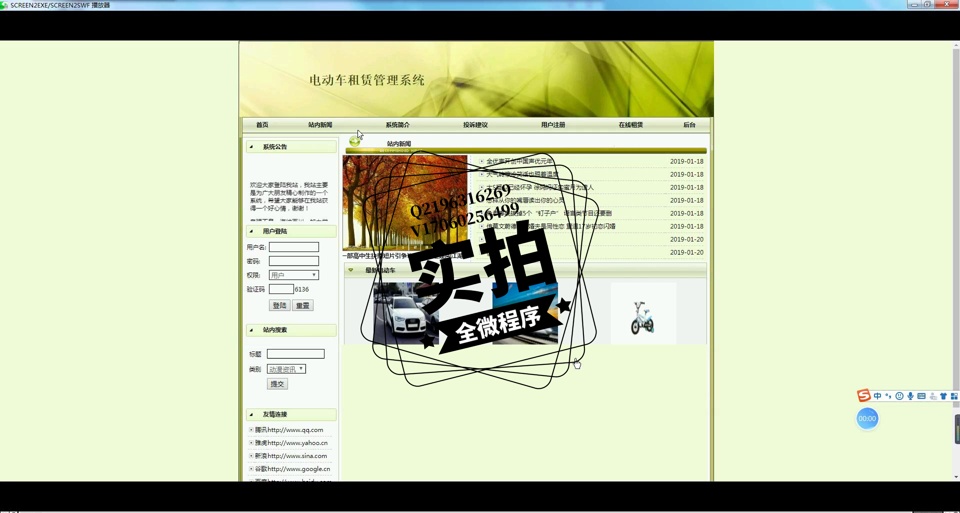Click the children's bicycle thumbnail

(x=643, y=313)
